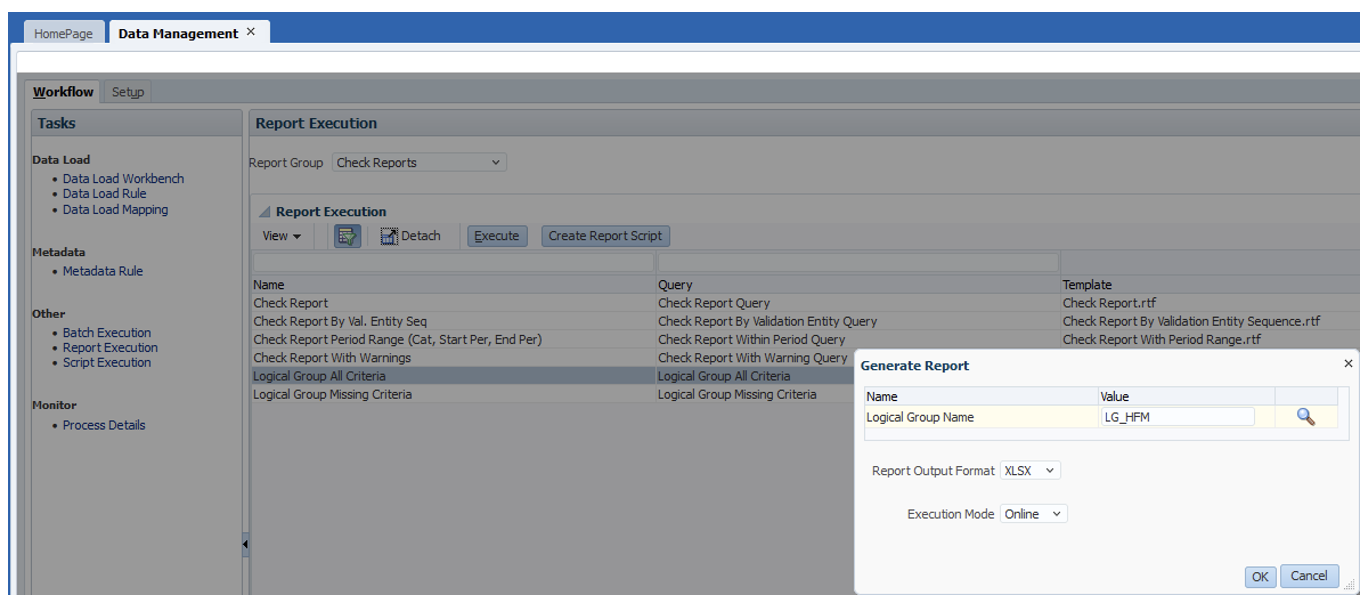The image size is (1372, 606).
Task: Open the Data Load Workbench link
Action: [126, 178]
